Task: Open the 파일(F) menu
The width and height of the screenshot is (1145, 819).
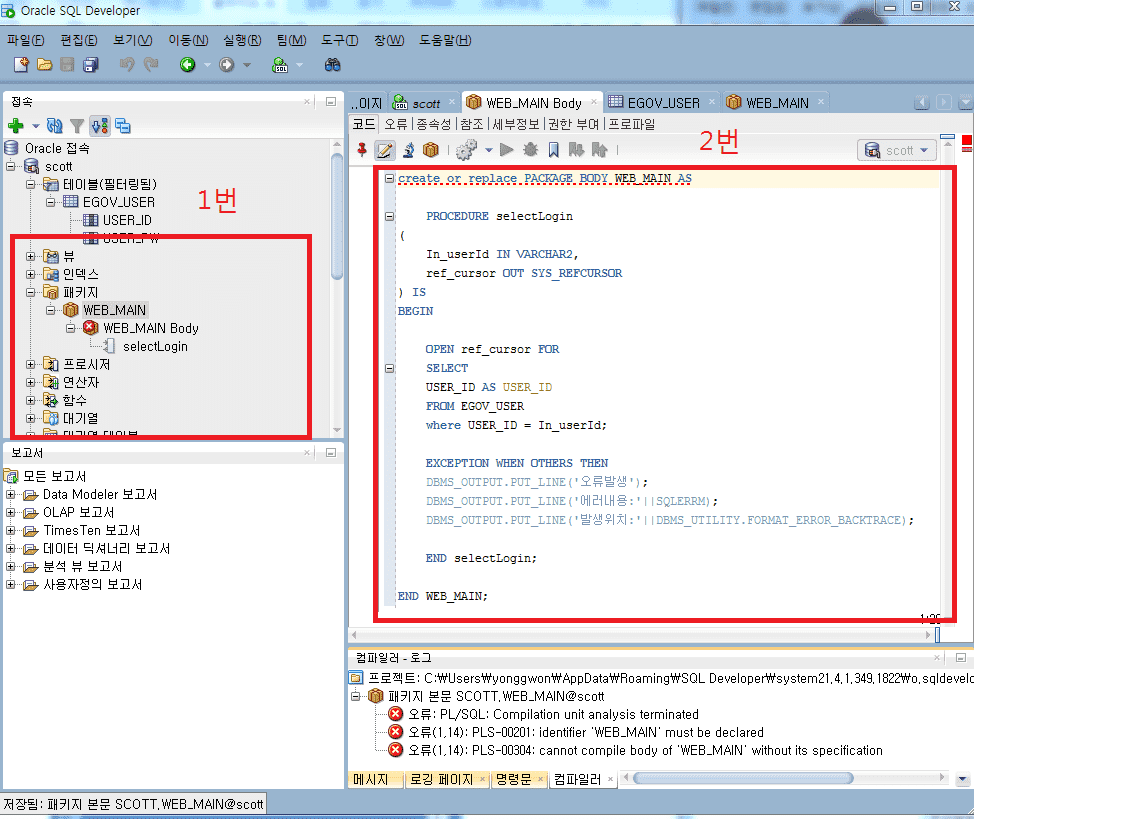Action: (x=26, y=40)
